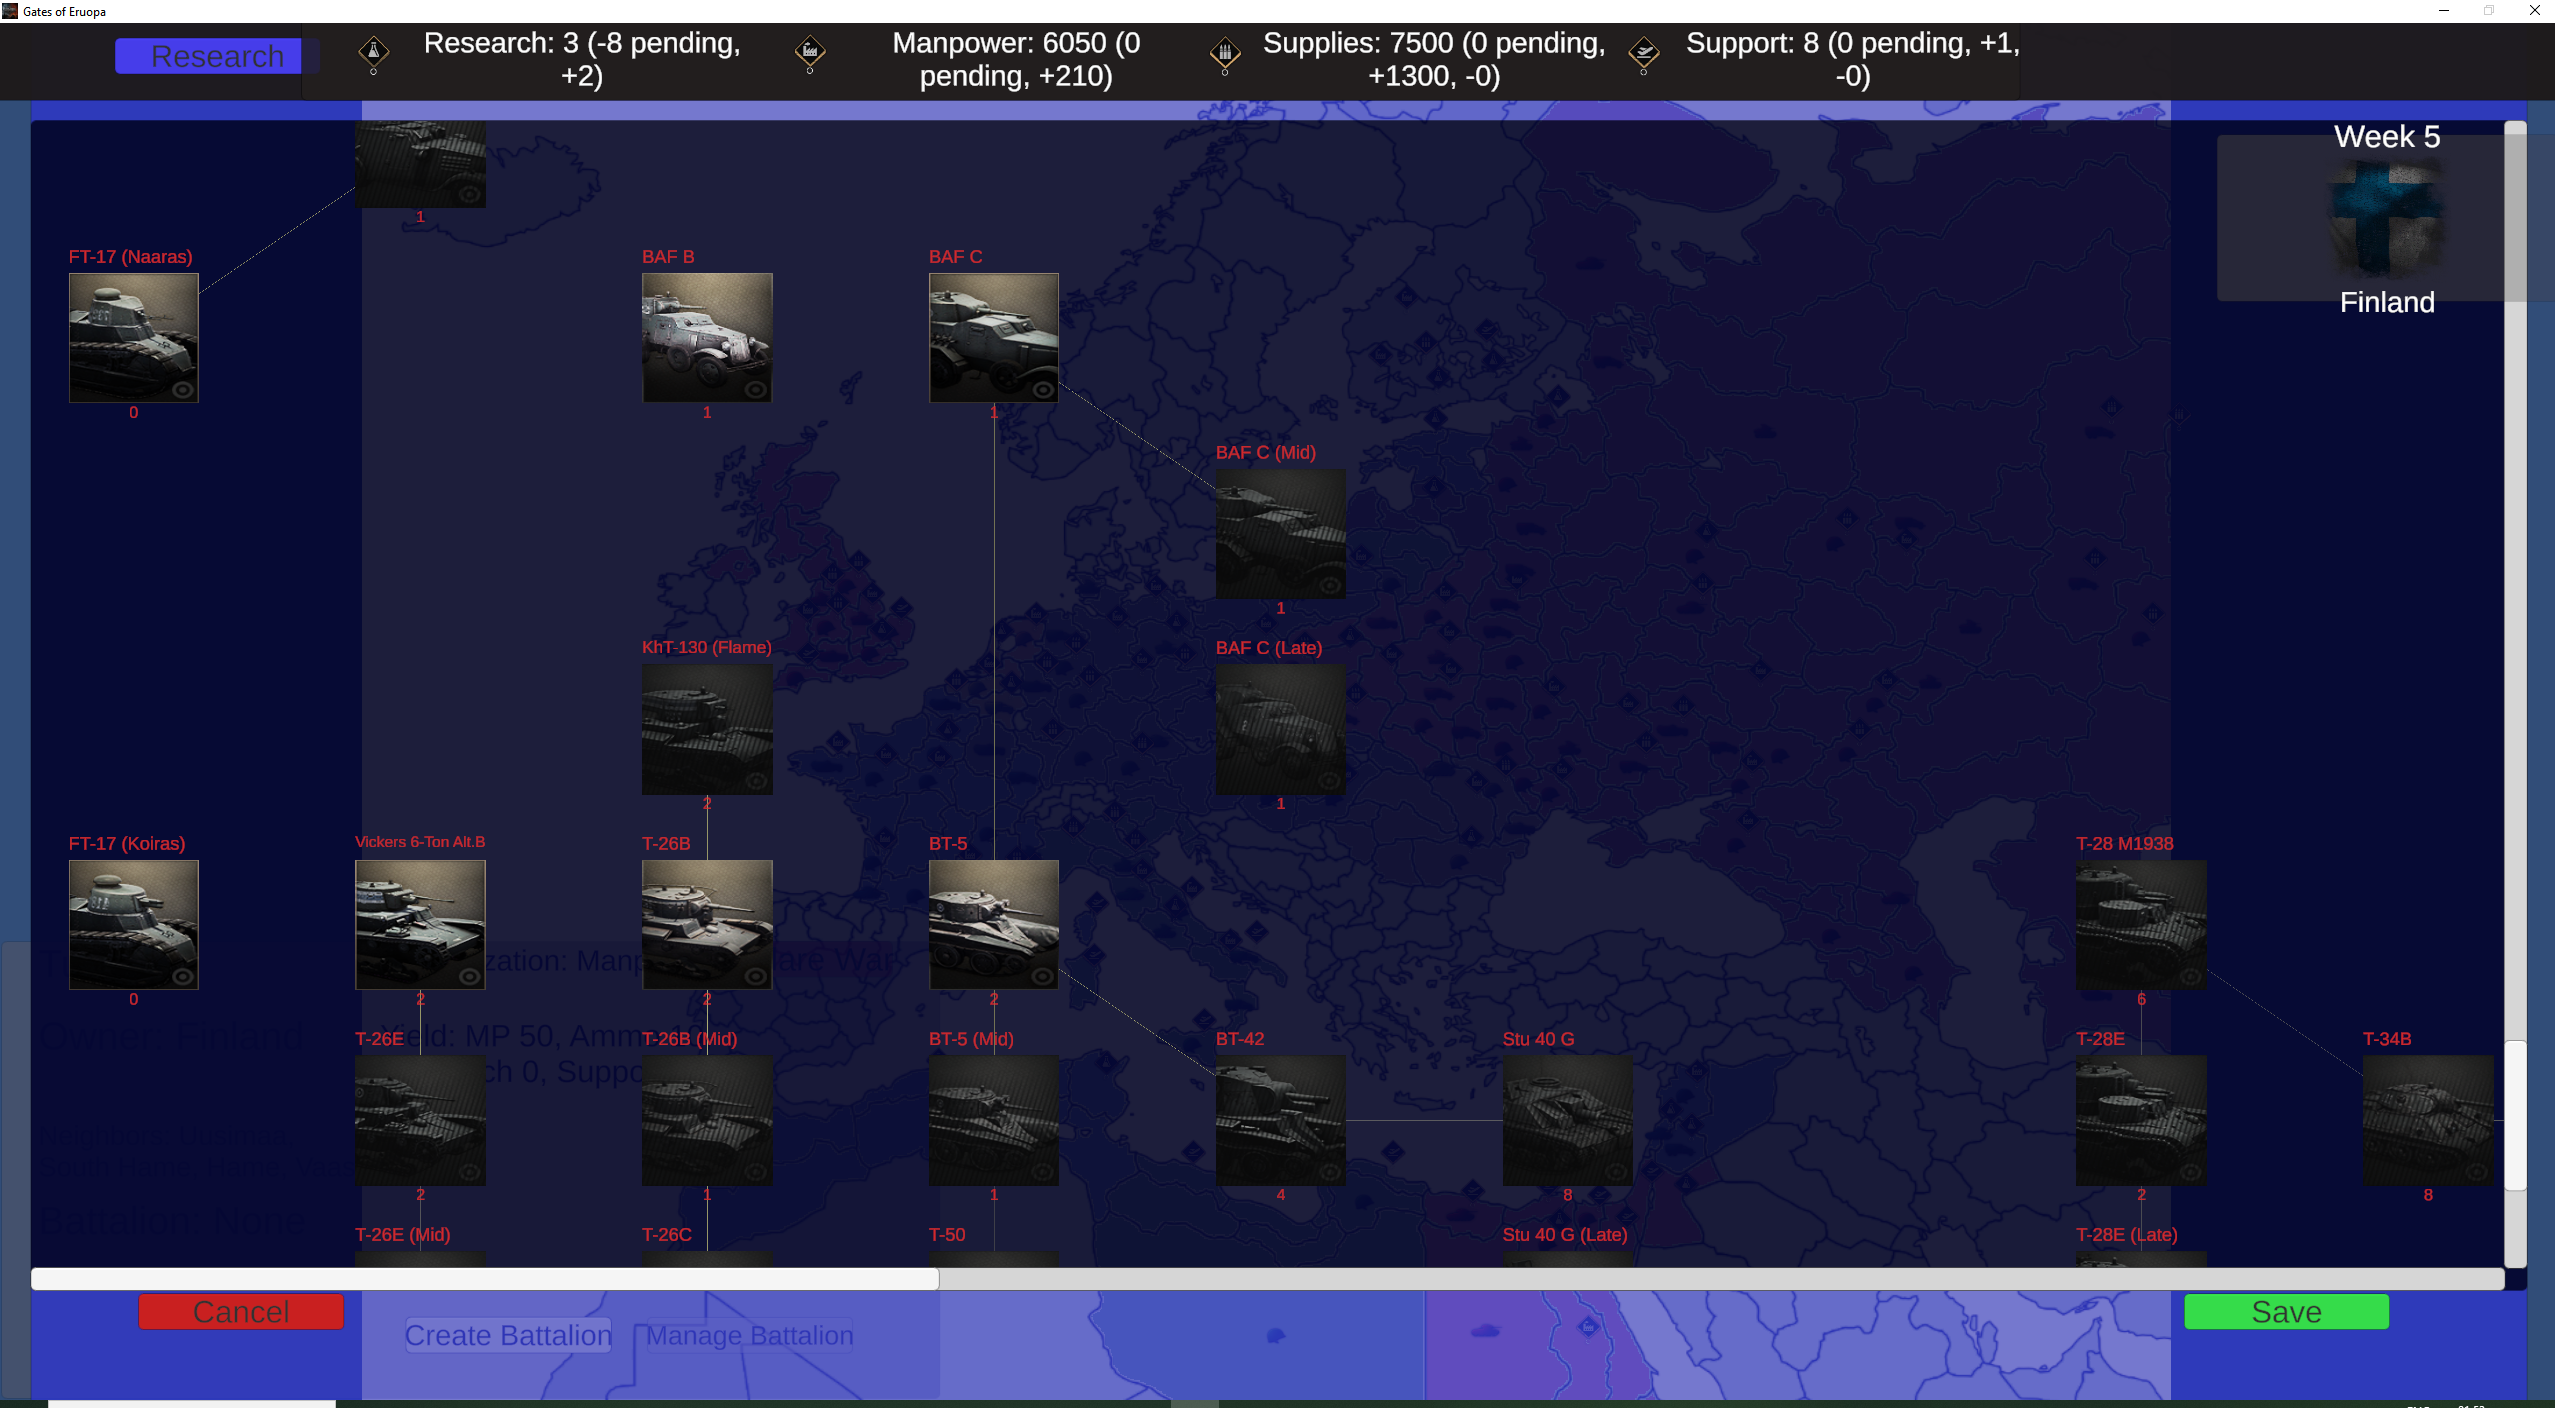Toggle eye icon on BAF C

click(1043, 390)
